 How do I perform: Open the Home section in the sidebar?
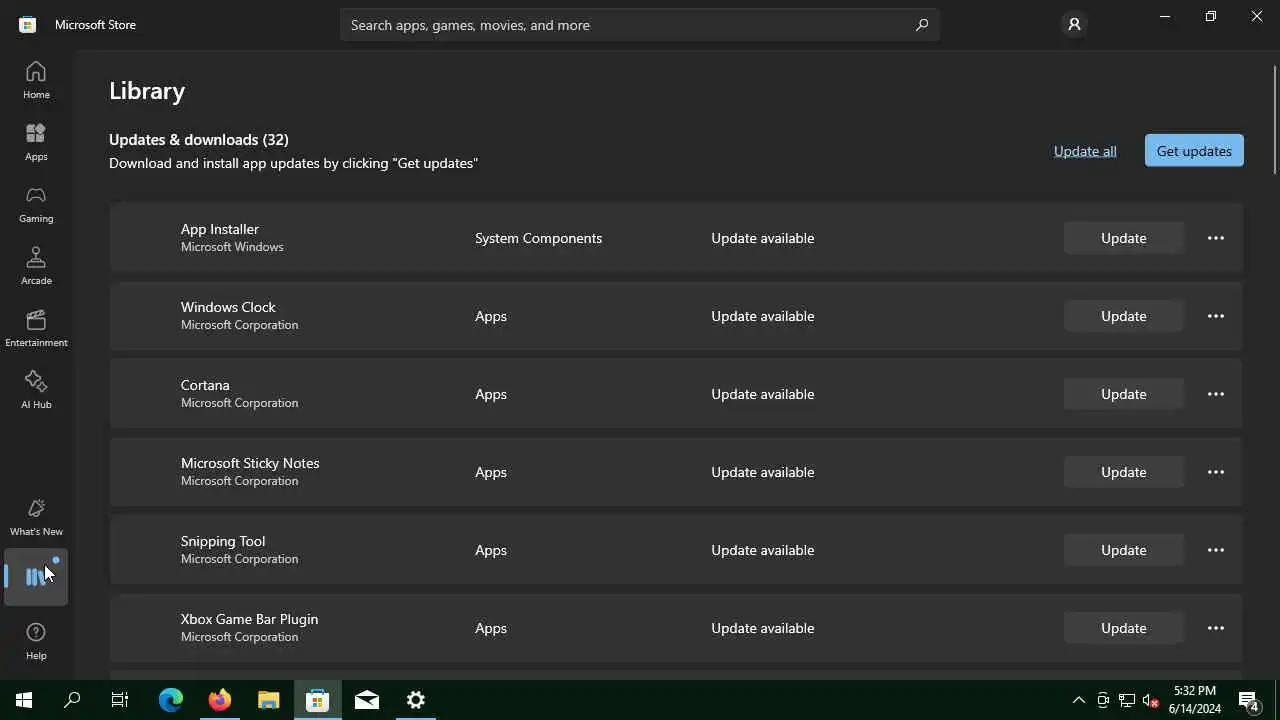click(x=36, y=80)
